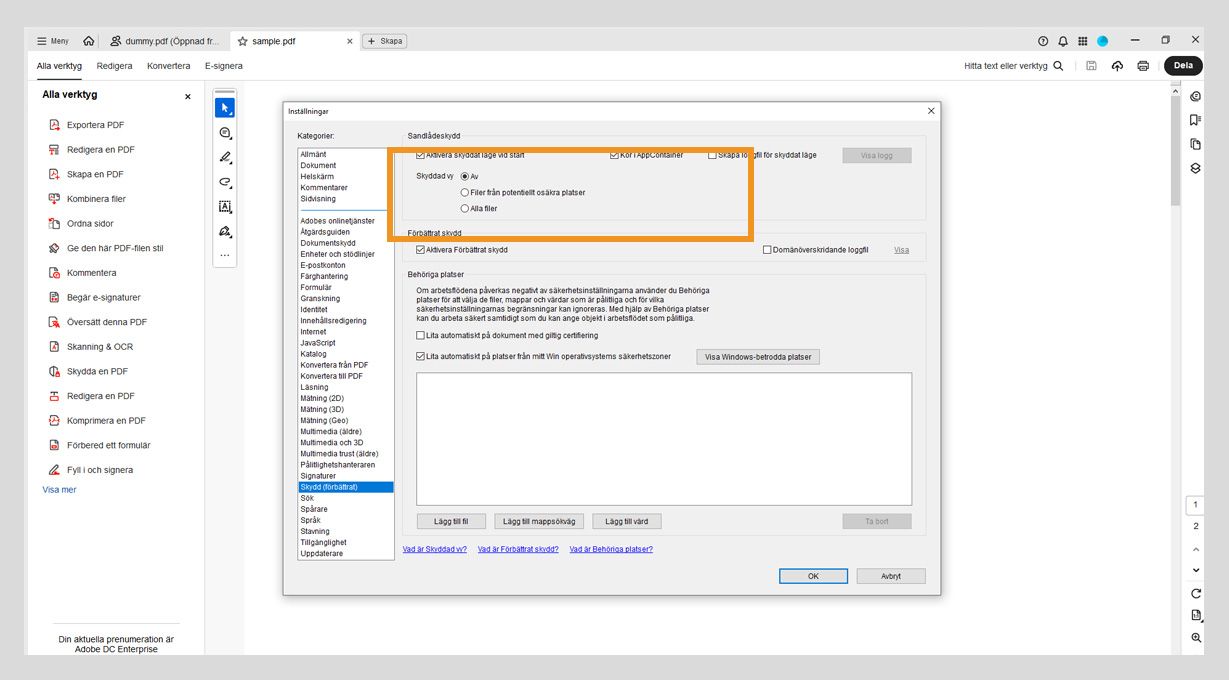
Task: Click the cloud upload icon
Action: pos(1117,66)
